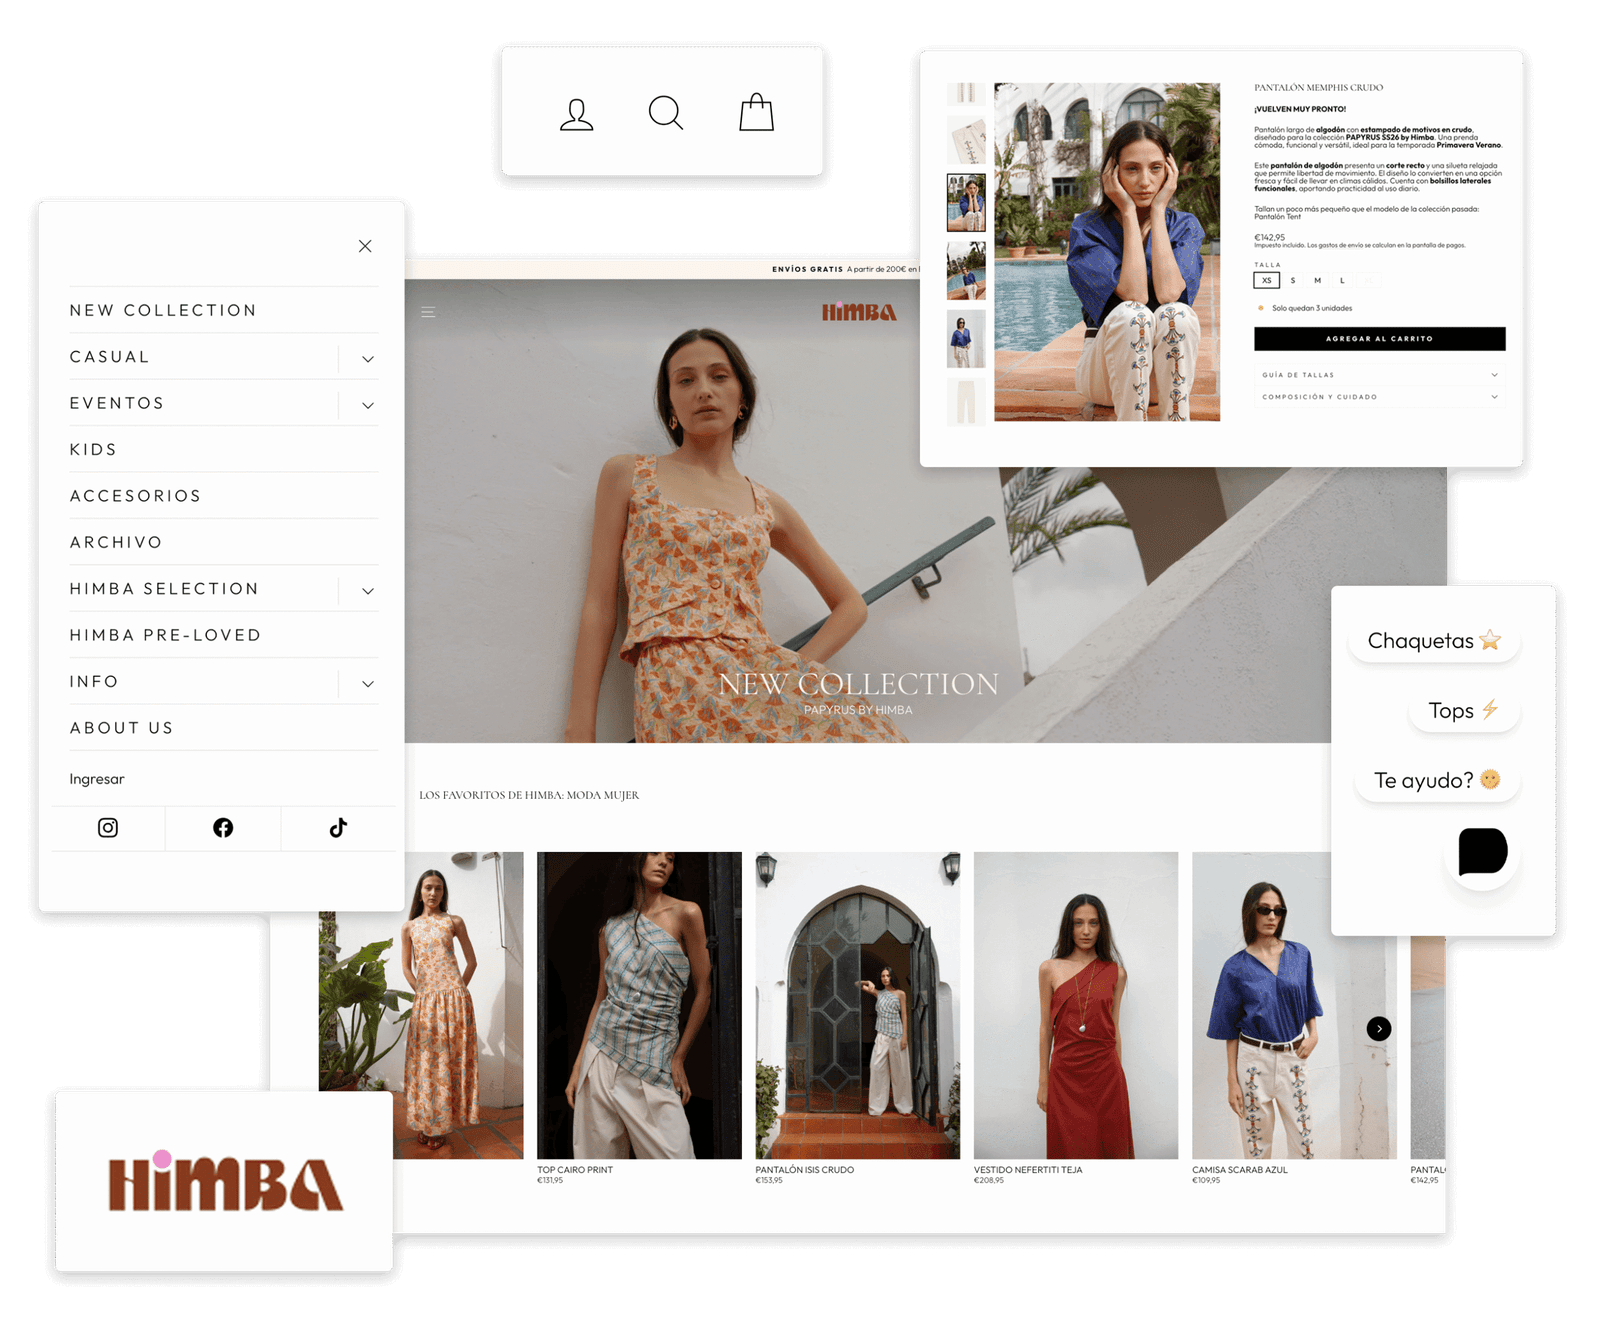Screen dimensions: 1600x1324
Task: Open the shopping bag cart icon
Action: [x=756, y=112]
